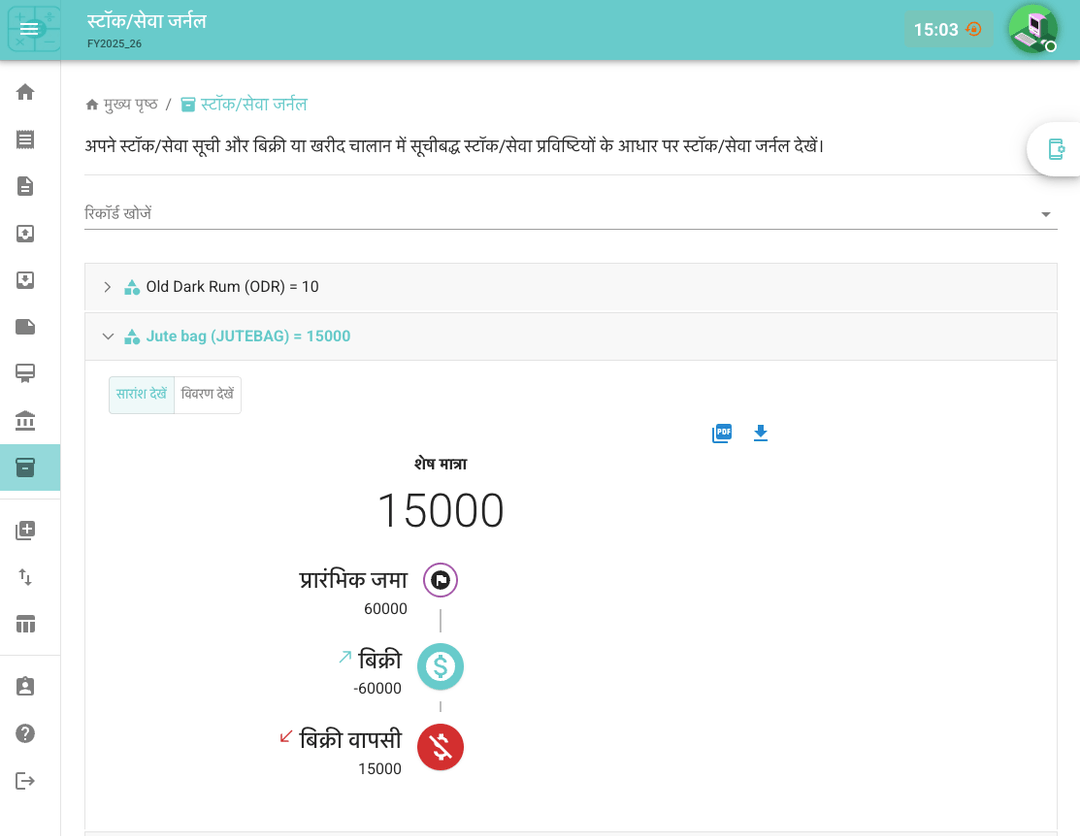The width and height of the screenshot is (1080, 836).
Task: Collapse the Jute bag (JUTEBAG) row
Action: [x=107, y=337]
